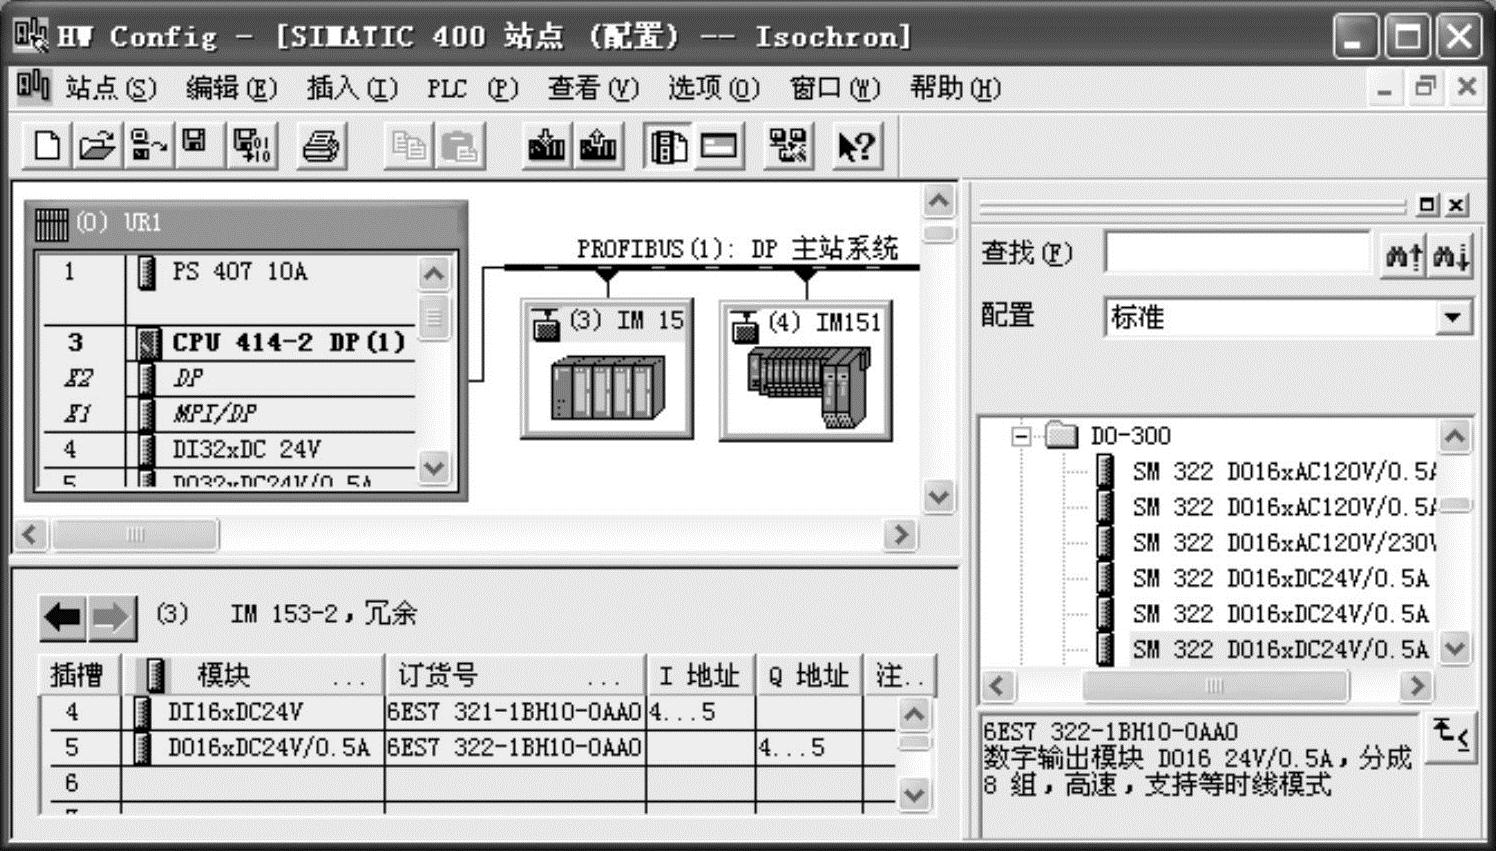This screenshot has width=1496, height=851.
Task: Click the UR1 rack list scroll-down arrow
Action: (x=434, y=467)
